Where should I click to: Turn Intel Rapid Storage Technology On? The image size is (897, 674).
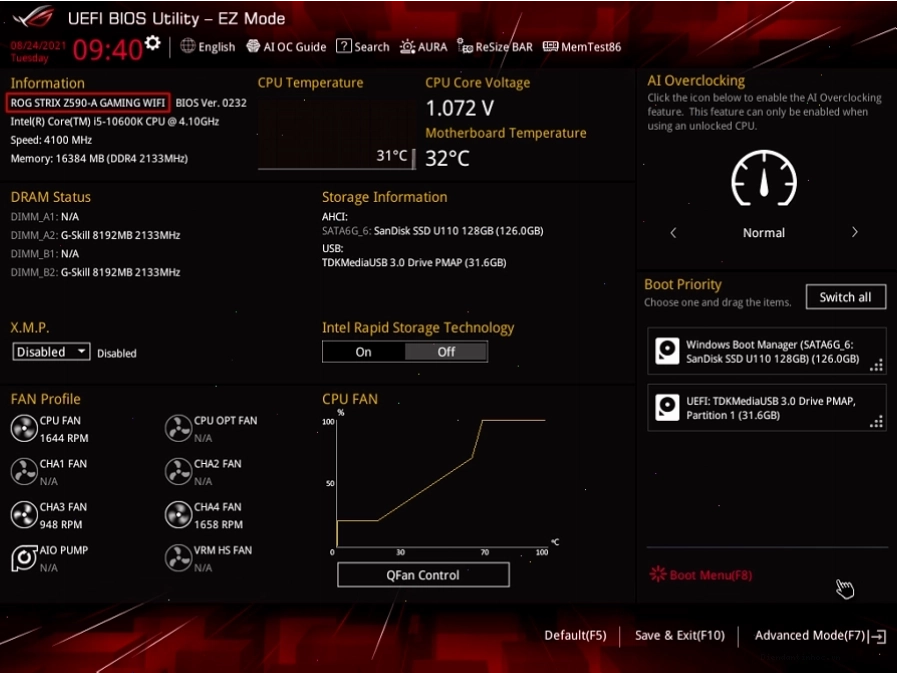[364, 352]
